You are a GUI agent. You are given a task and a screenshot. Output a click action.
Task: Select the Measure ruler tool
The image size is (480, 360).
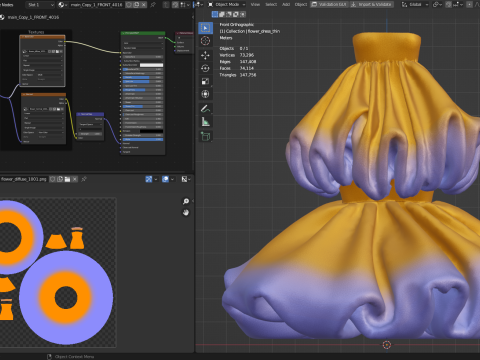pos(205,122)
